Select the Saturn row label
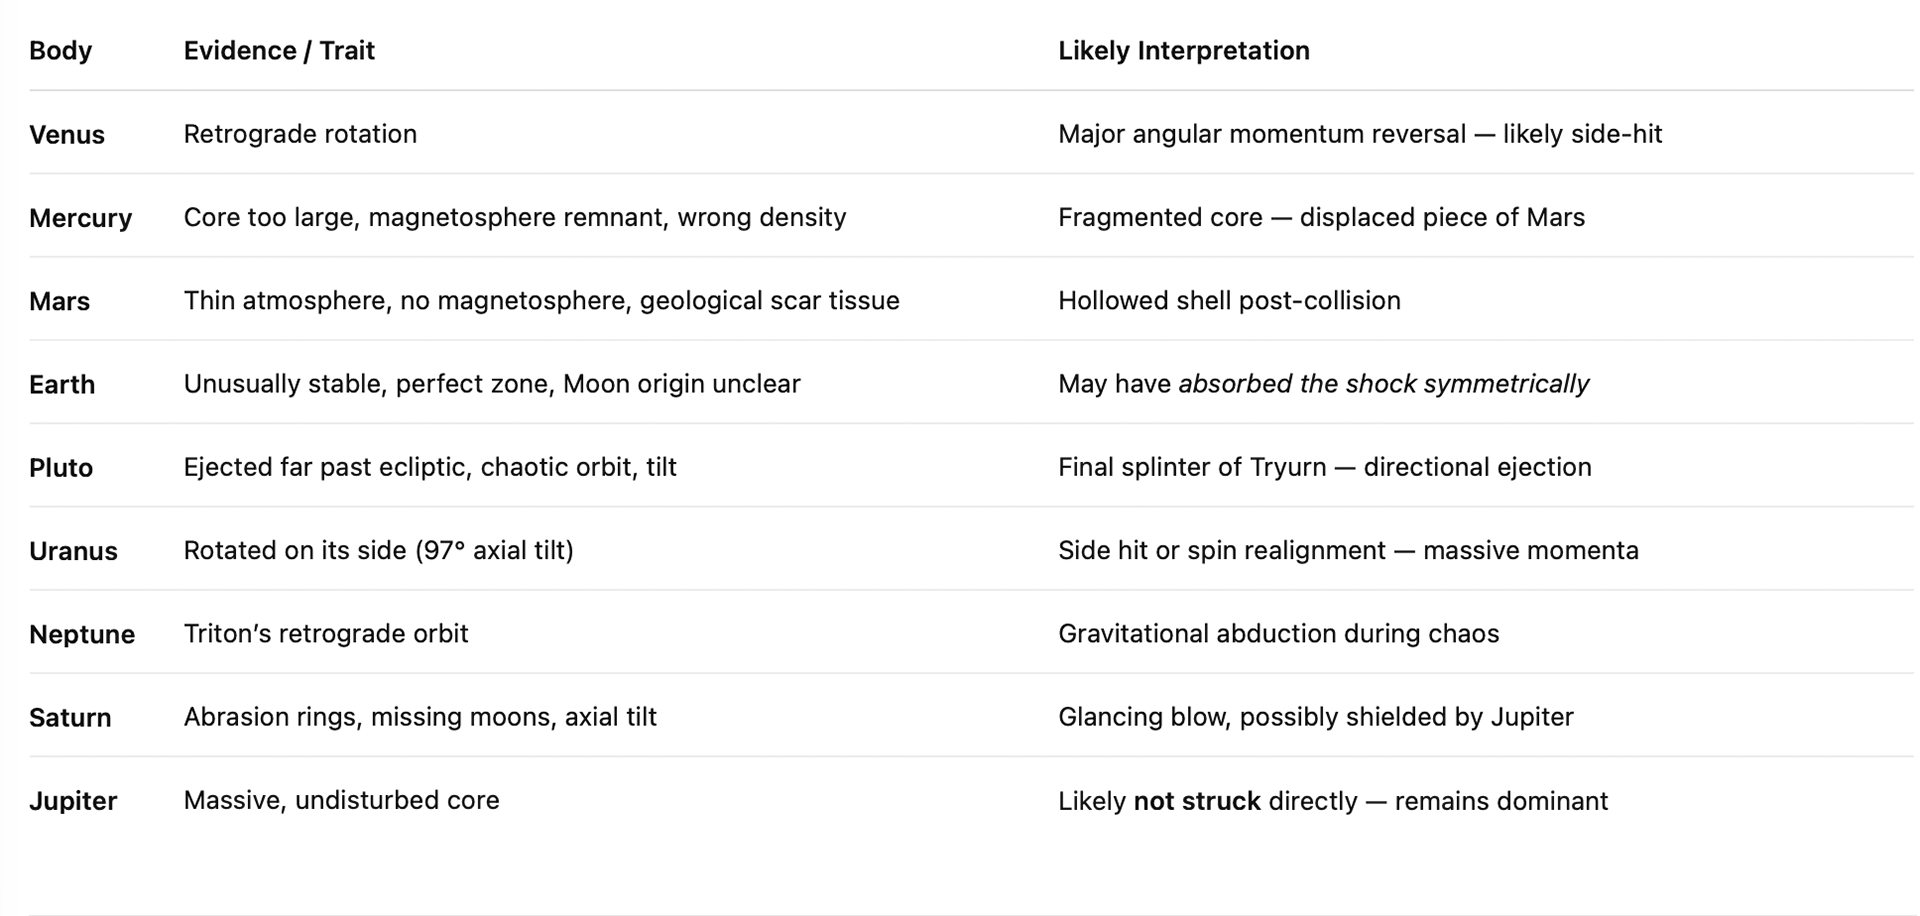Image resolution: width=1920 pixels, height=916 pixels. click(70, 717)
